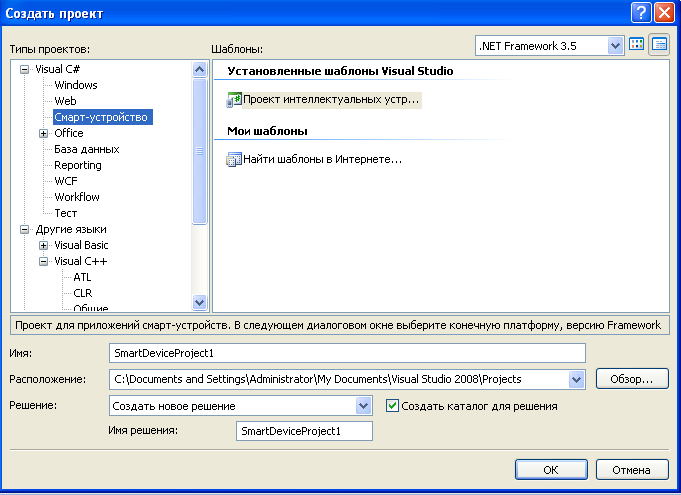This screenshot has height=495, width=681.
Task: Expand the Visual Basic tree node
Action: (x=43, y=245)
